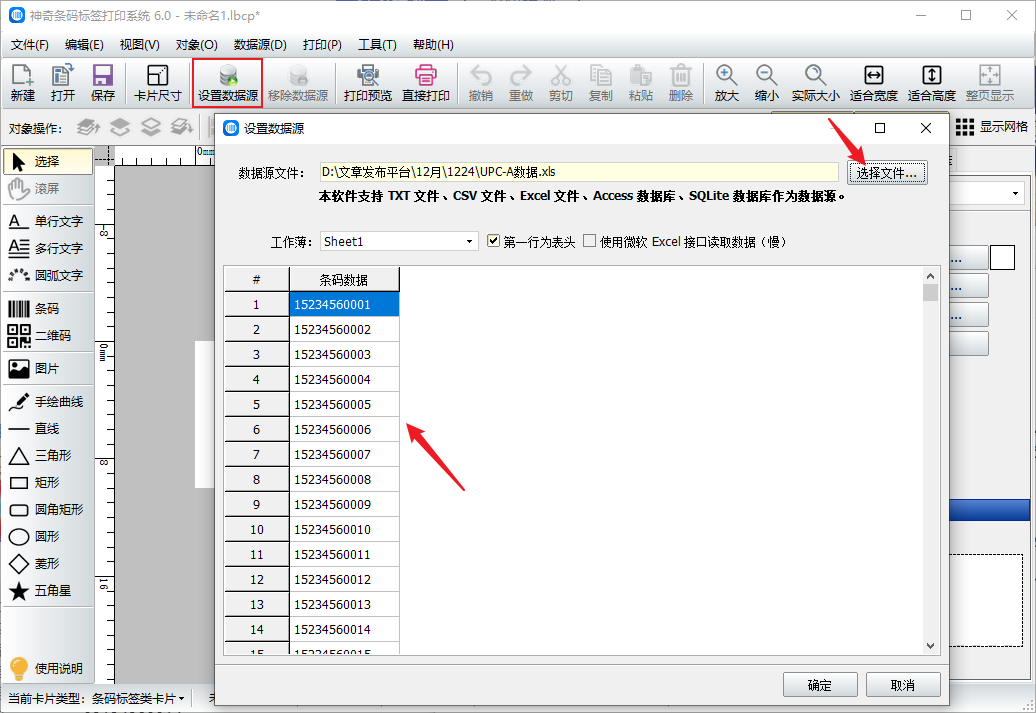Open the 数据源(D) menu
This screenshot has height=713, width=1036.
point(260,45)
